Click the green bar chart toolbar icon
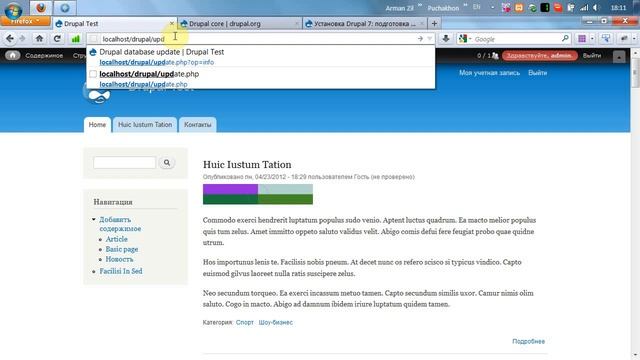The image size is (640, 360). click(x=76, y=39)
